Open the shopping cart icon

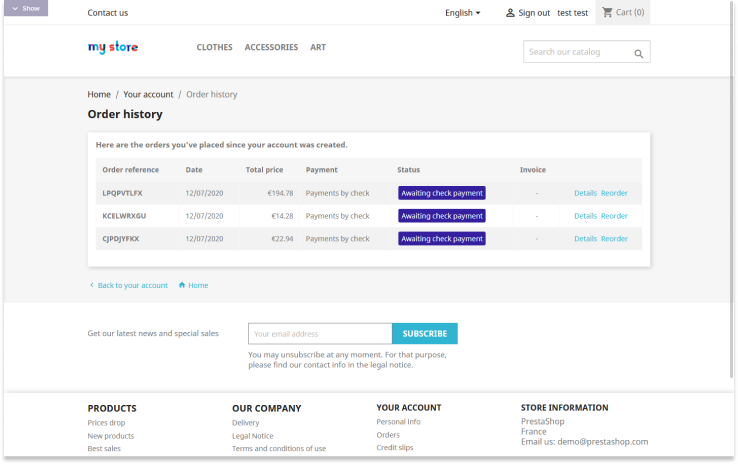tap(607, 13)
